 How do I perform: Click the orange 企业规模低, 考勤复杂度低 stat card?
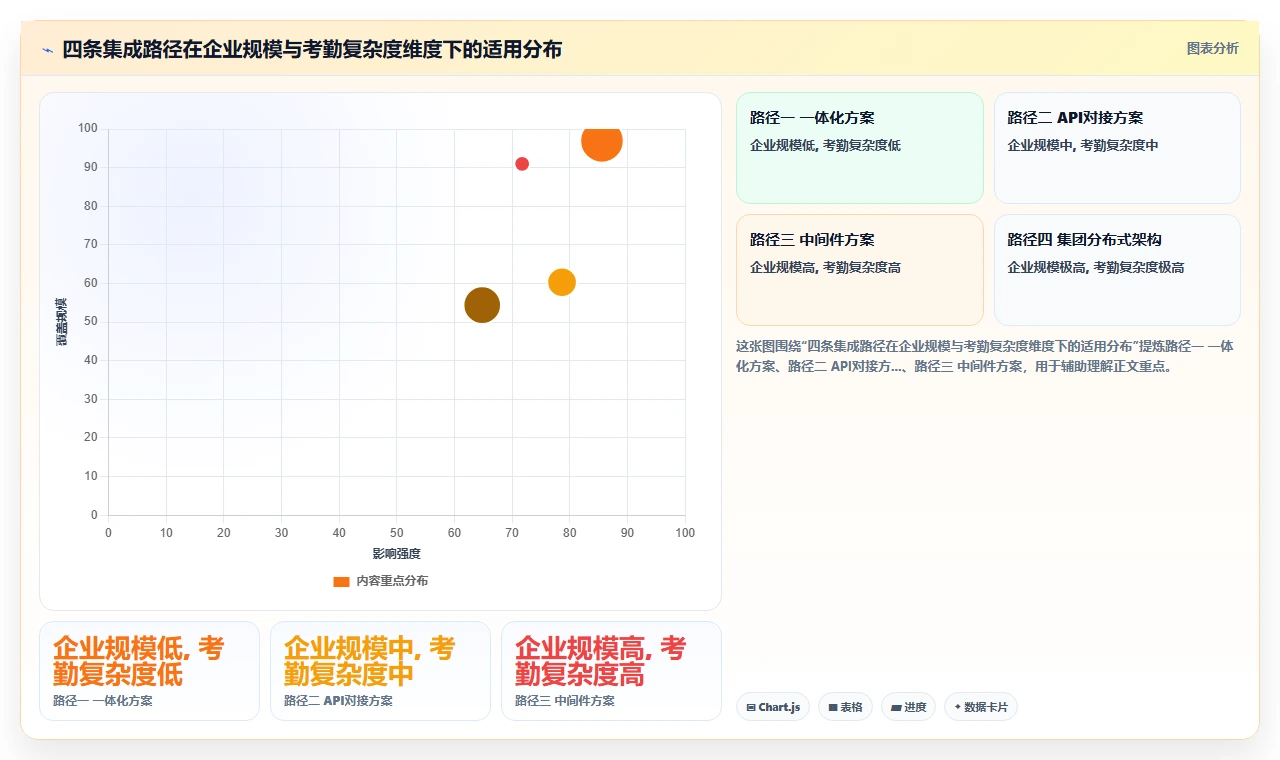click(x=149, y=671)
